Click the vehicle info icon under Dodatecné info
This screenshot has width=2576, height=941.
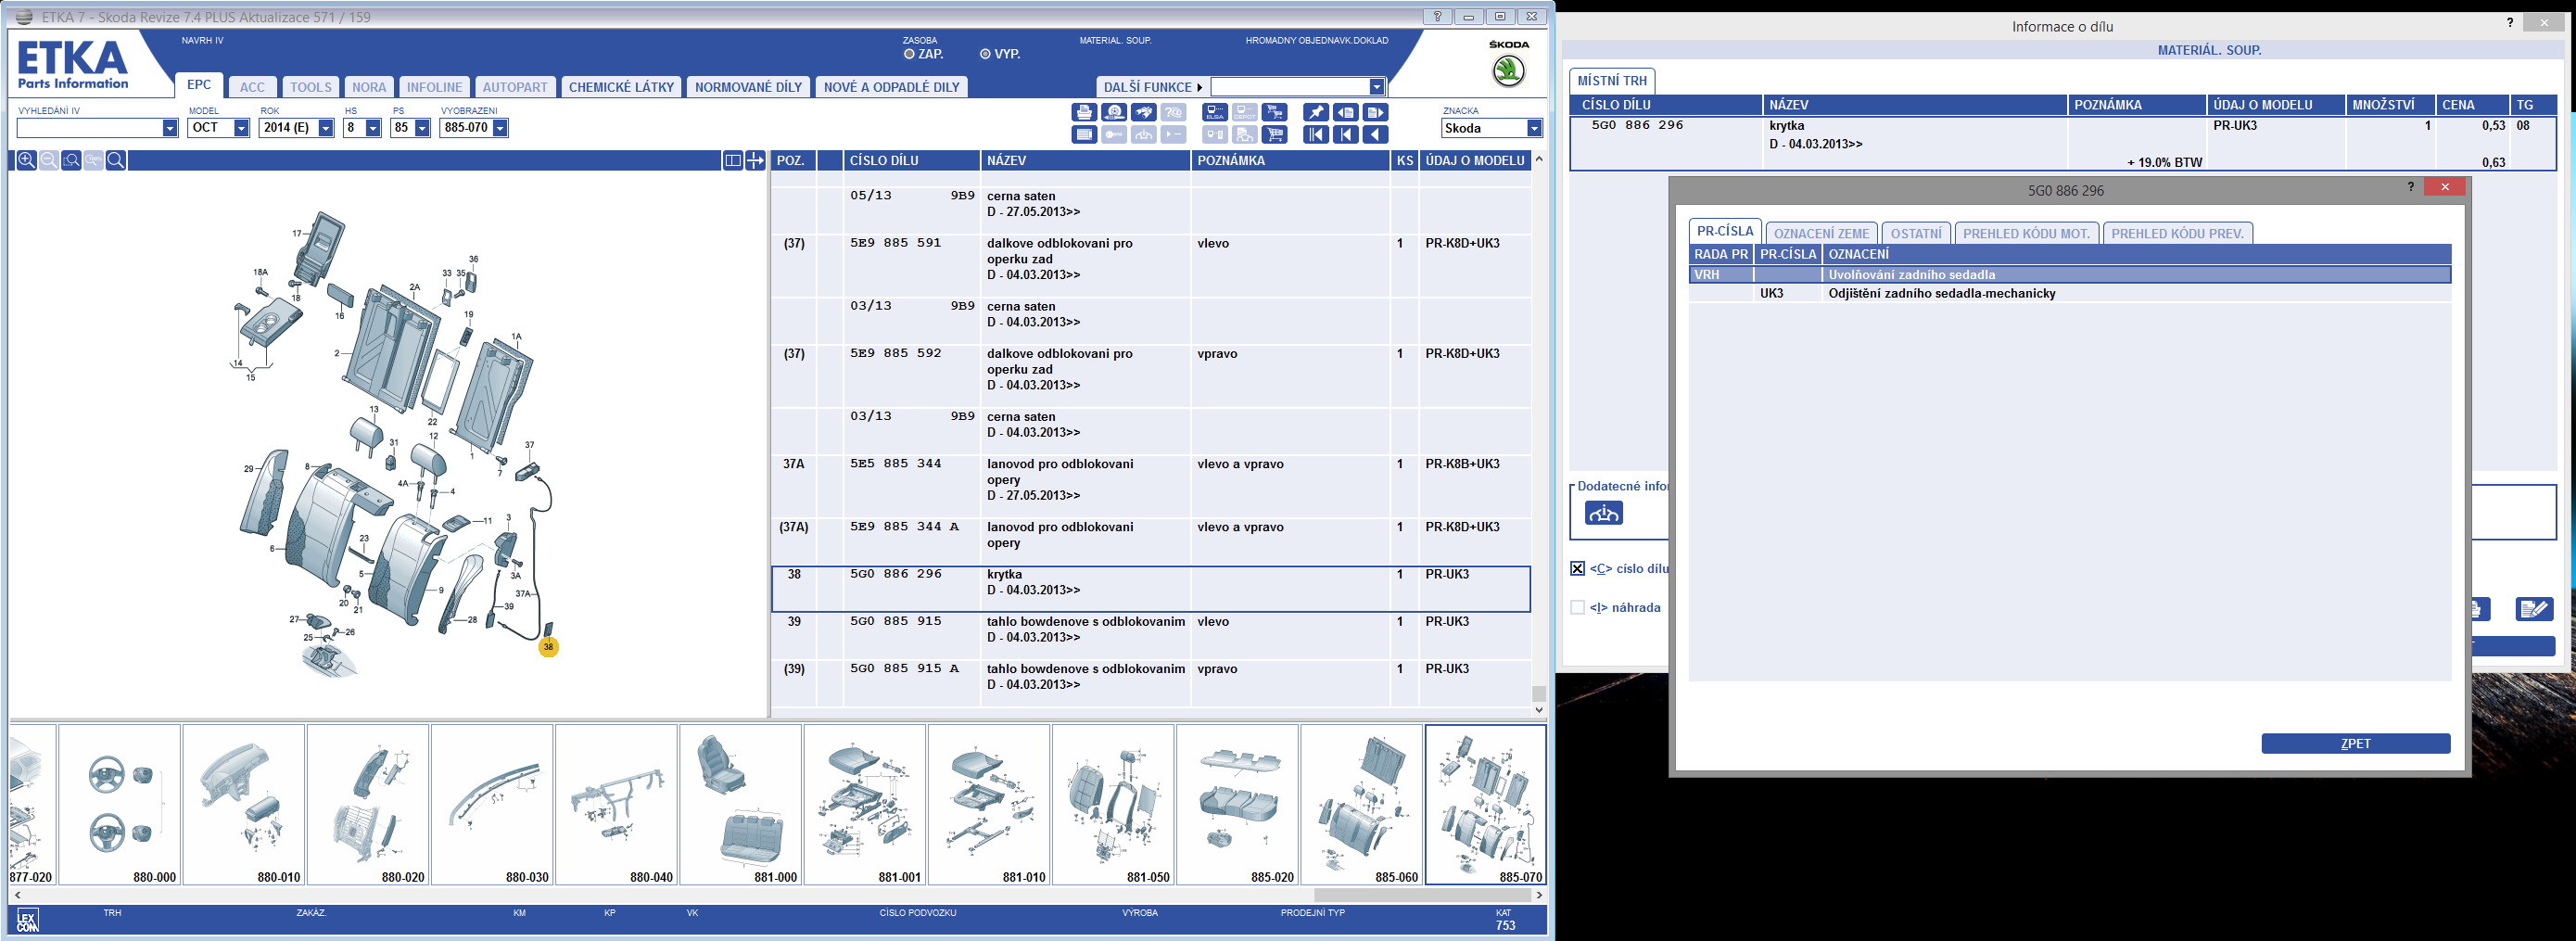1604,513
